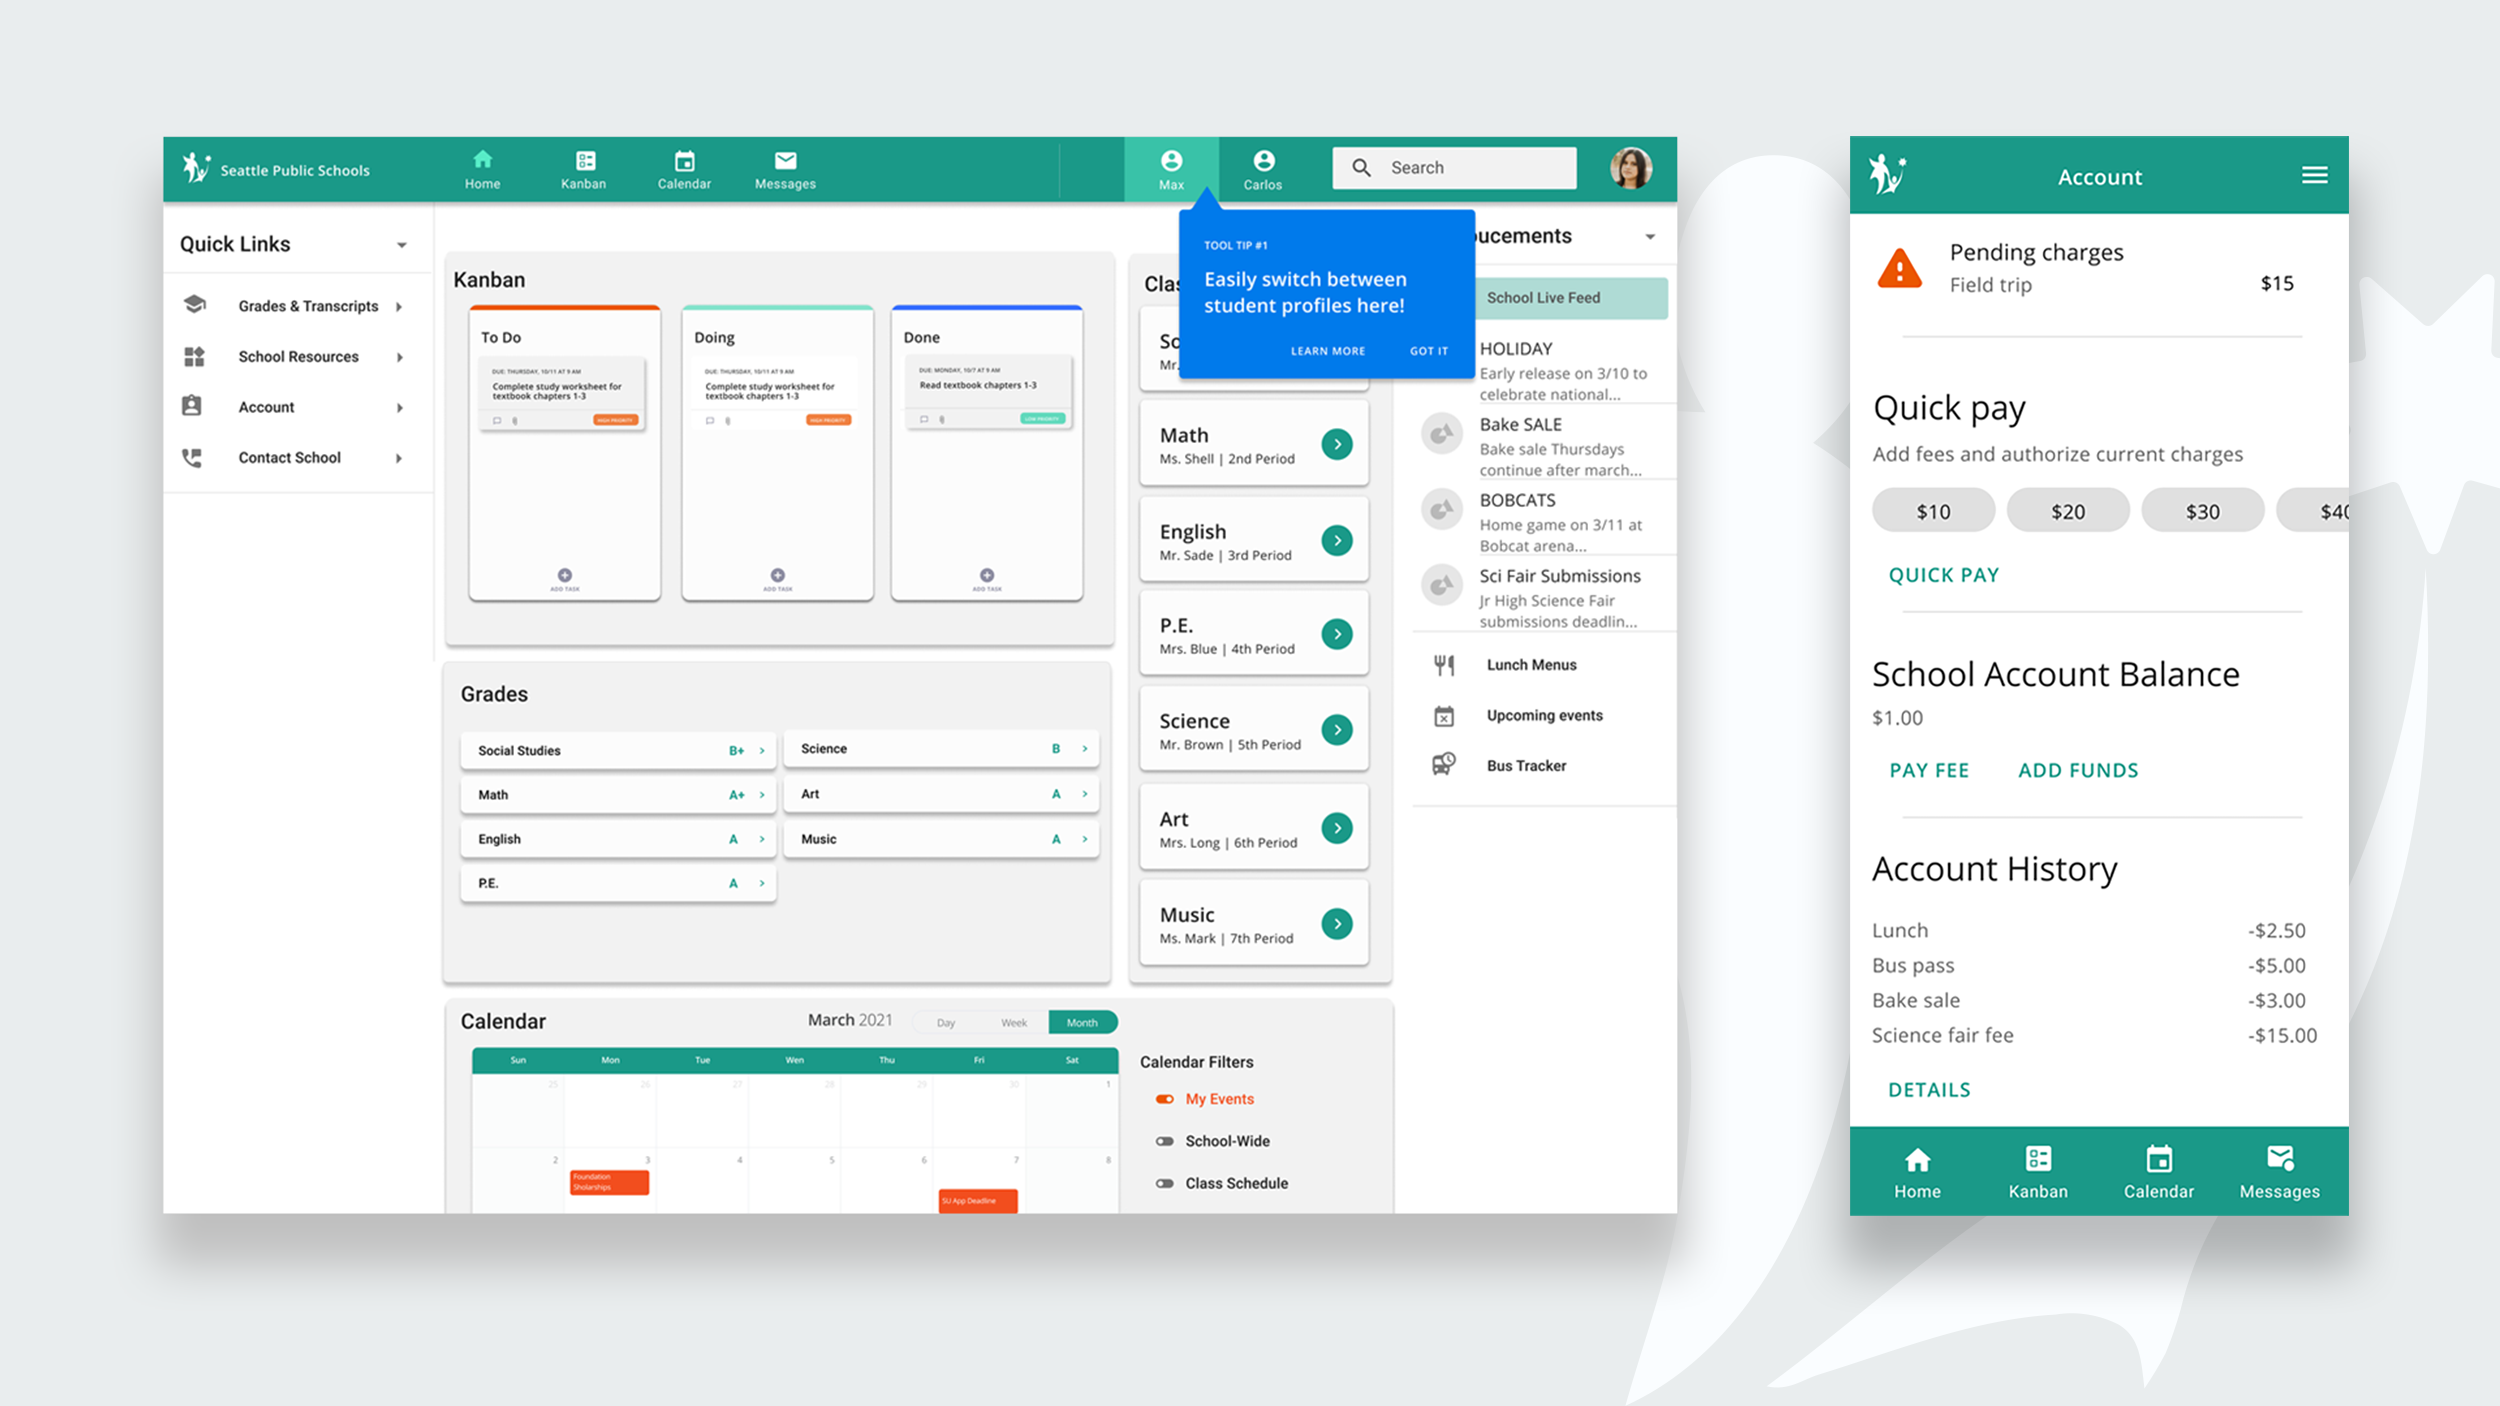Screen dimensions: 2500x1406
Task: Open the Read textbook chapters 1-3 card
Action: [987, 392]
